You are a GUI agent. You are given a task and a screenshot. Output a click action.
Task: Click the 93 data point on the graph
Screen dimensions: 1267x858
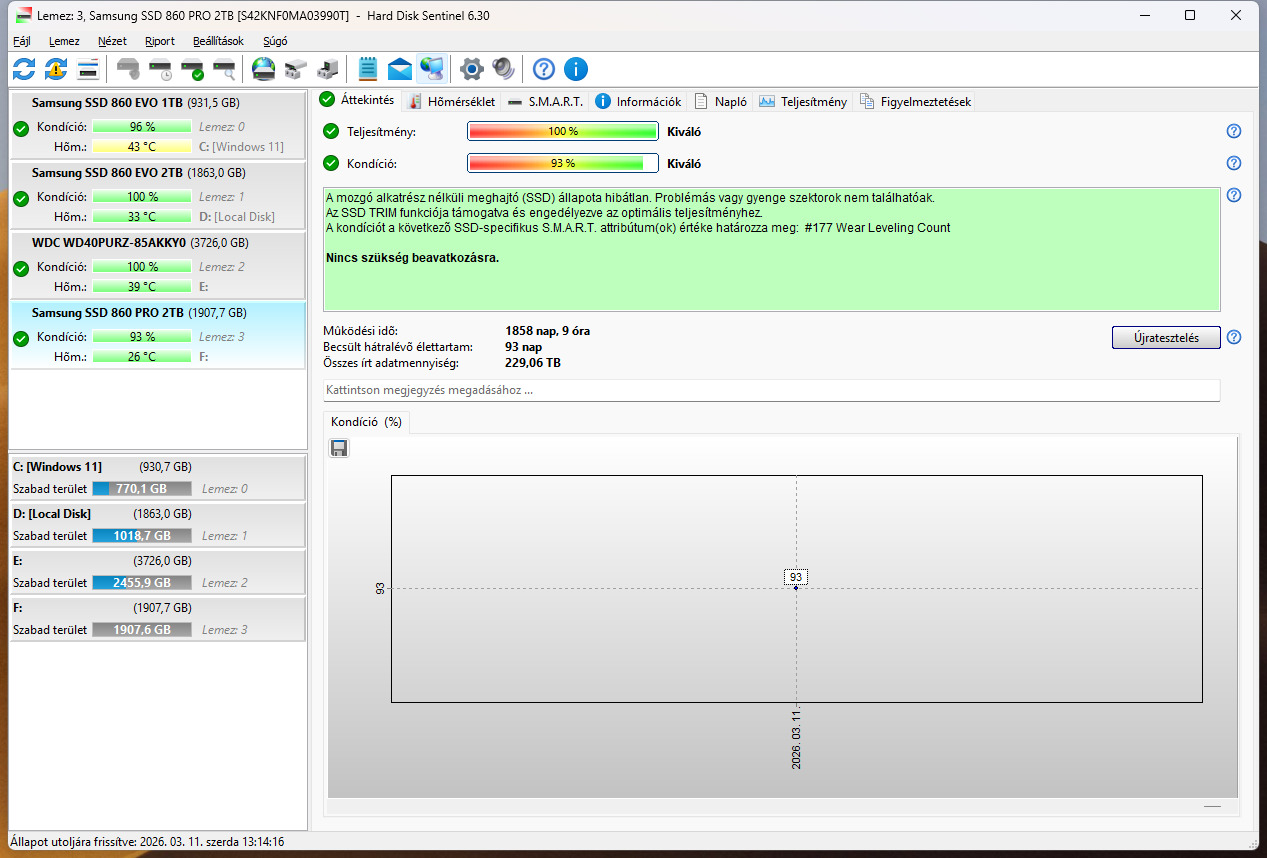point(796,587)
